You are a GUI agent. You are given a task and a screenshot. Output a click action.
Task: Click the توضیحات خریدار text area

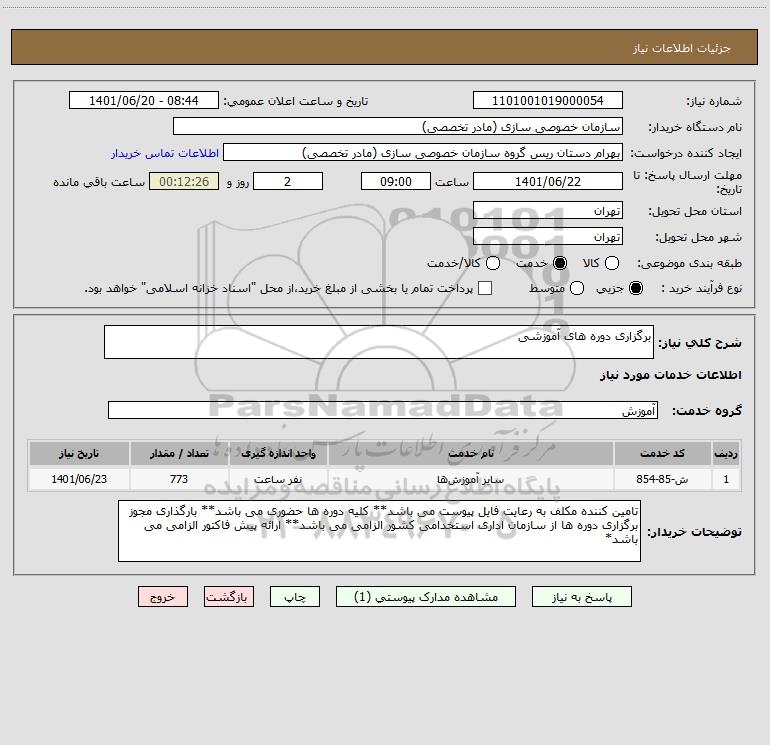point(379,531)
